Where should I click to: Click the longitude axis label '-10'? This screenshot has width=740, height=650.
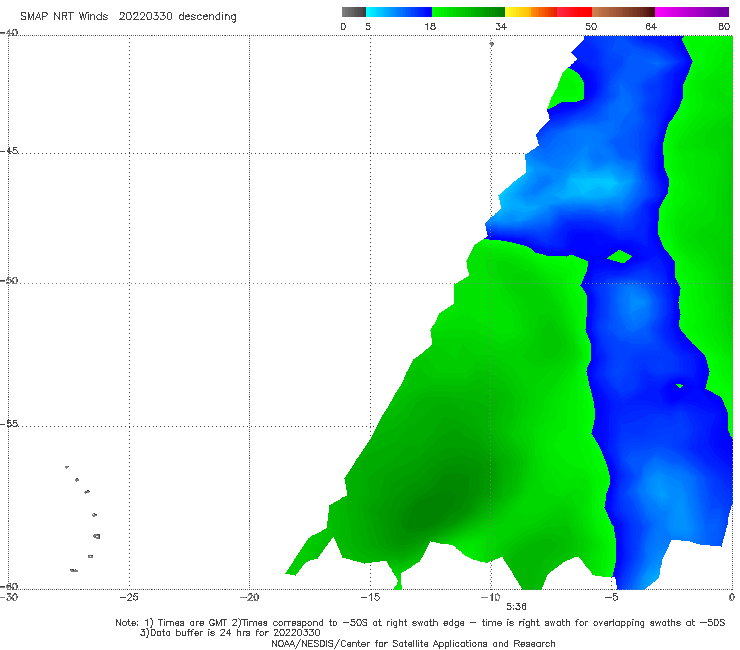point(490,597)
